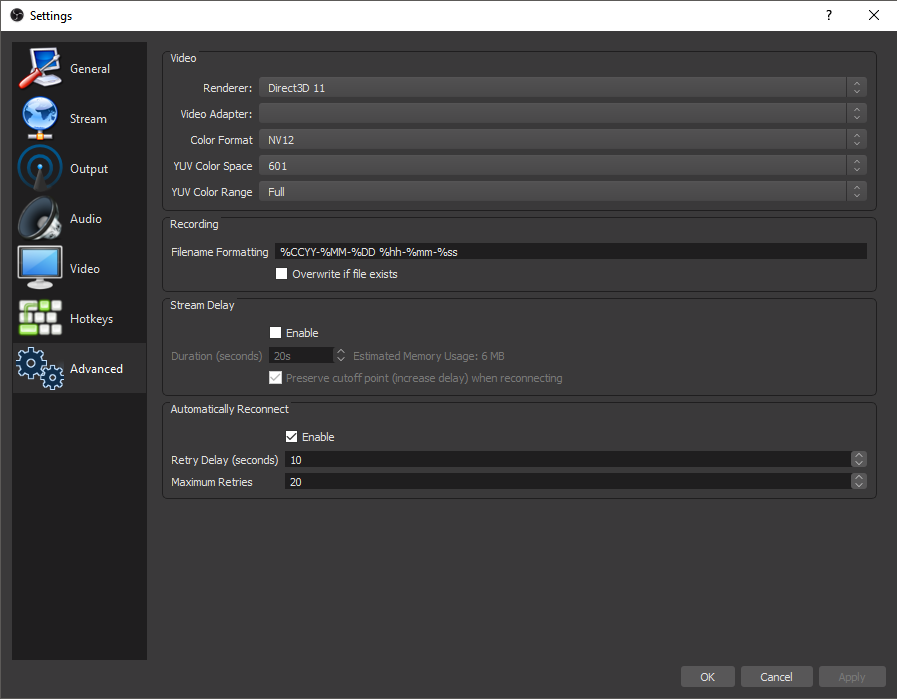Enable Overwrite if file exists
This screenshot has height=700, width=897.
tap(281, 274)
